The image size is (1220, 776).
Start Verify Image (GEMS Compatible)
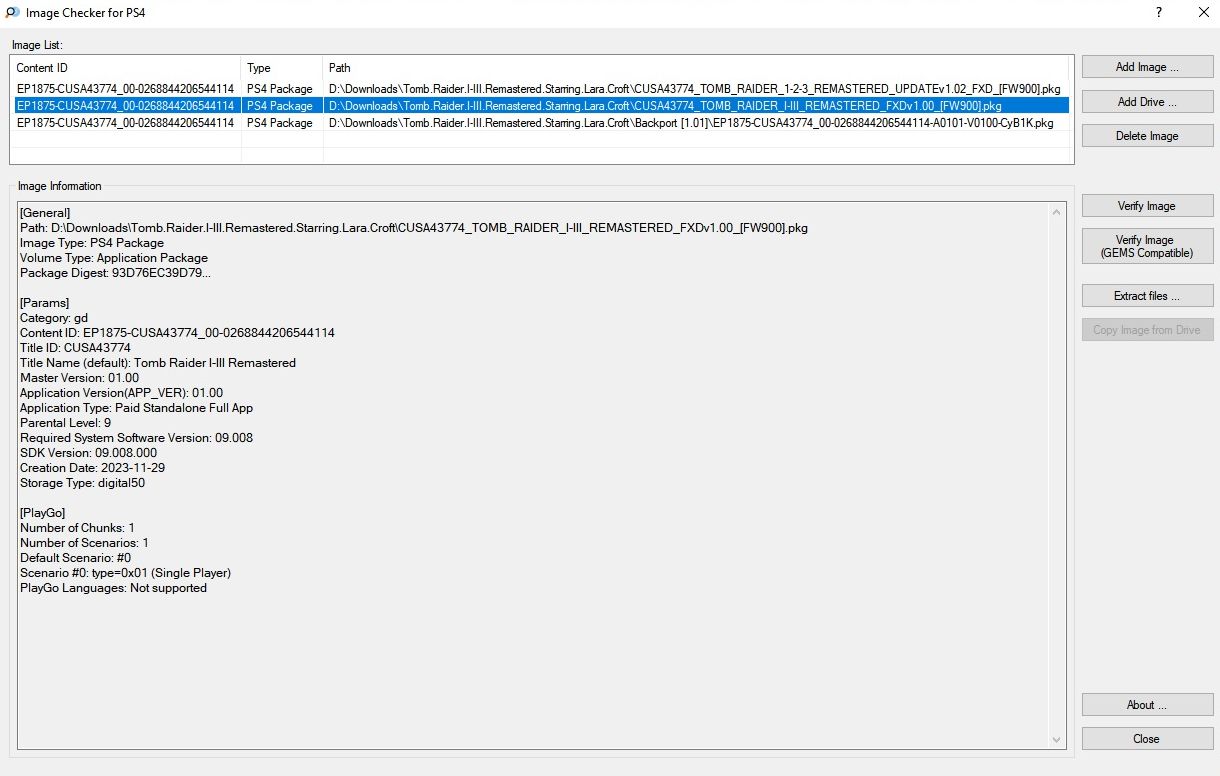point(1147,246)
